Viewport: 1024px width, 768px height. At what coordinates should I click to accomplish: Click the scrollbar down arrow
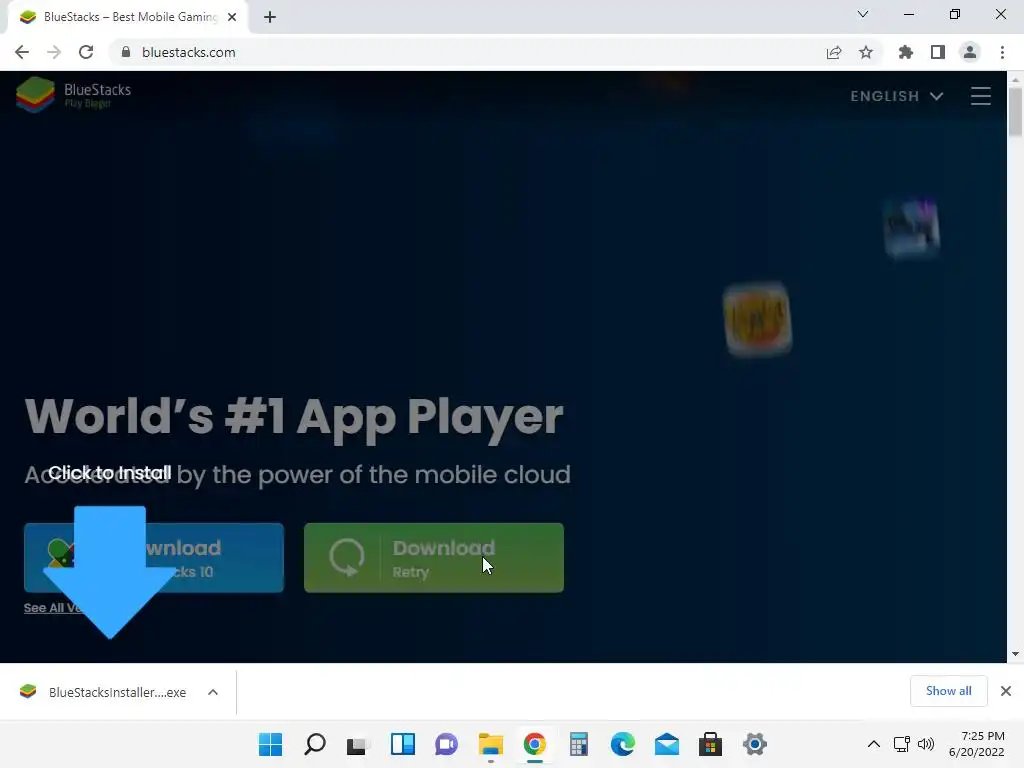click(1015, 654)
